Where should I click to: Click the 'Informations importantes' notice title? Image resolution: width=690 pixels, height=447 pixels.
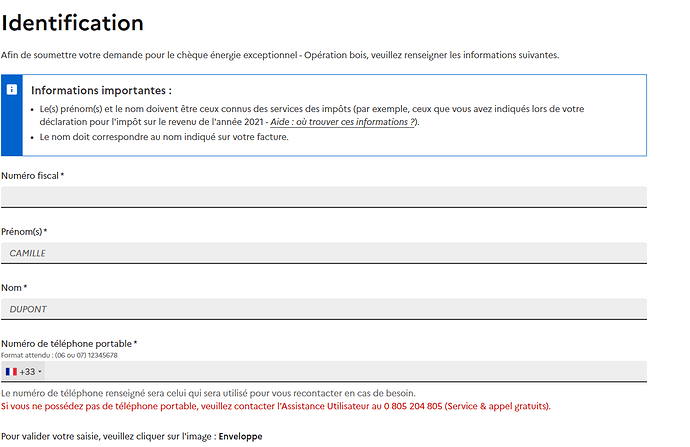click(101, 90)
